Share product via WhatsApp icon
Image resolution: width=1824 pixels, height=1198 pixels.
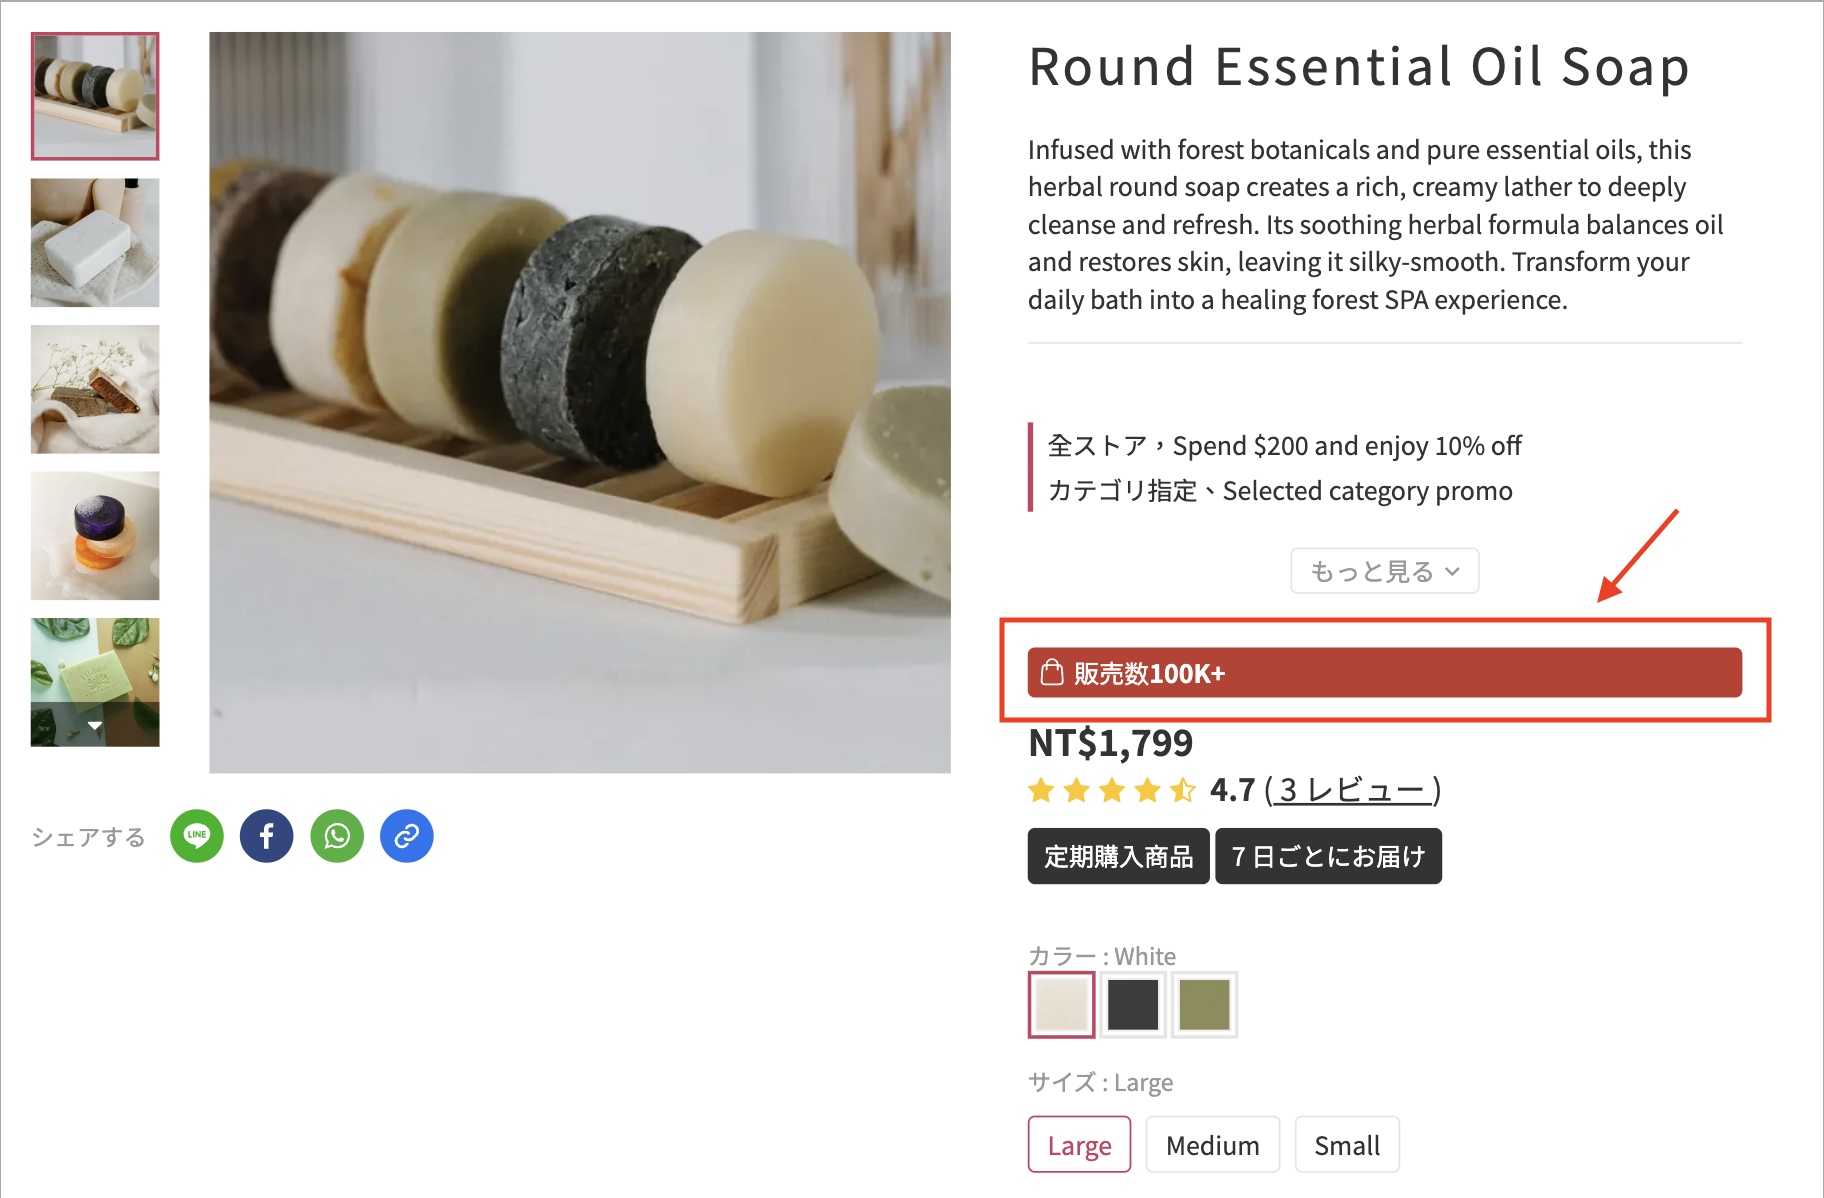[337, 836]
